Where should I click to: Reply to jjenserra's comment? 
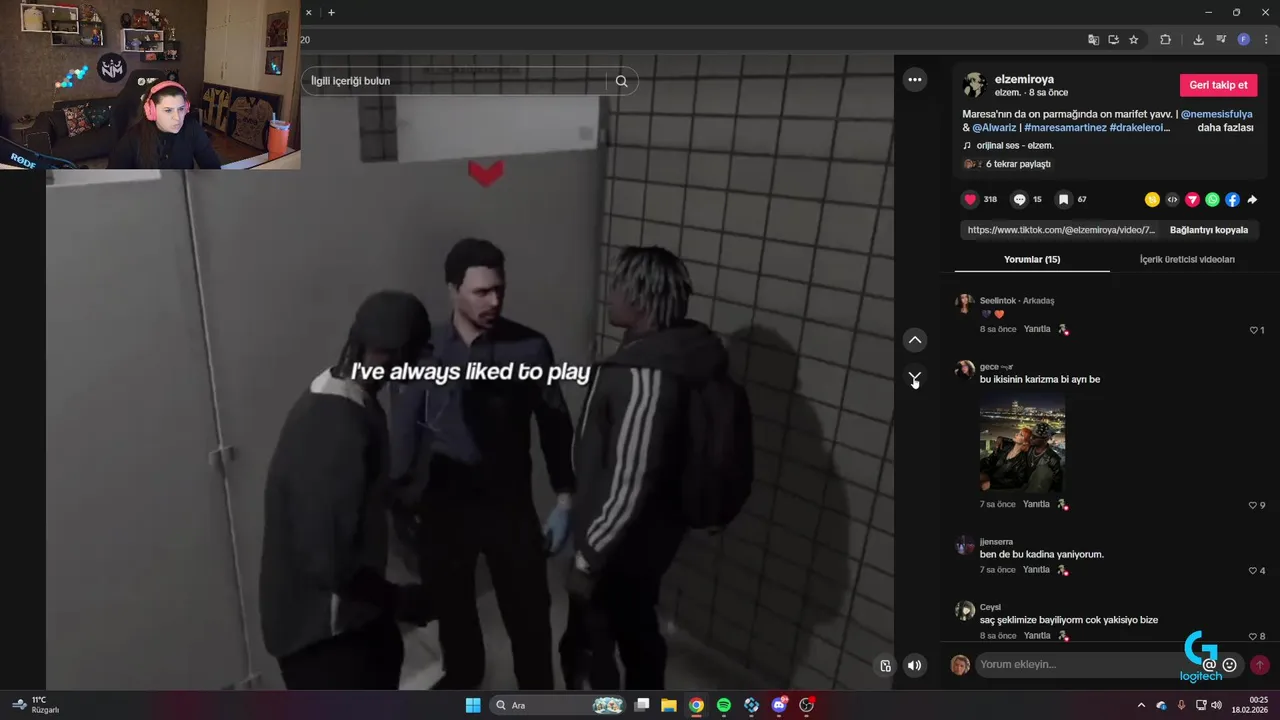[x=1037, y=570]
